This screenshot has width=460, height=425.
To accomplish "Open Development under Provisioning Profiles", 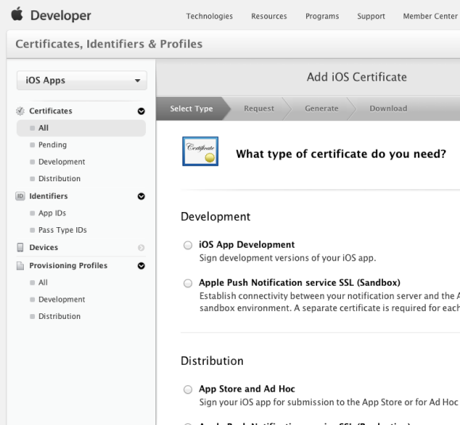I will click(x=62, y=299).
